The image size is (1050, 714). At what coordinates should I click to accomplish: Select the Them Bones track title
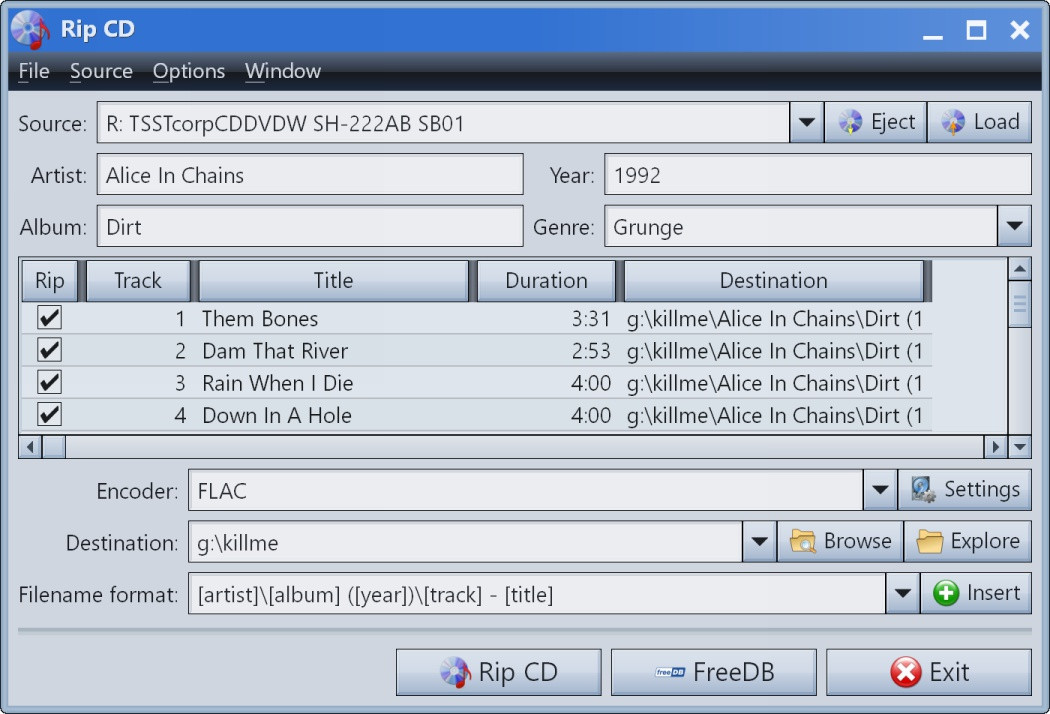[260, 319]
